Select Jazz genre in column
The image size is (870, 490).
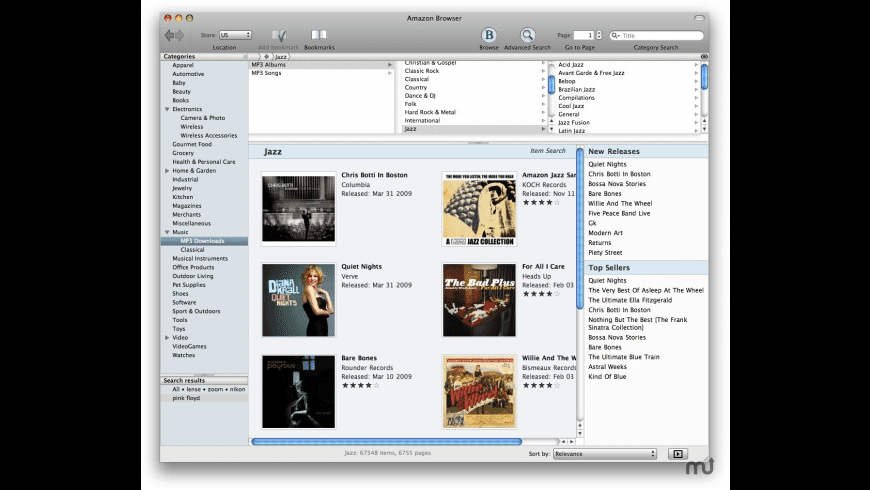[x=411, y=129]
